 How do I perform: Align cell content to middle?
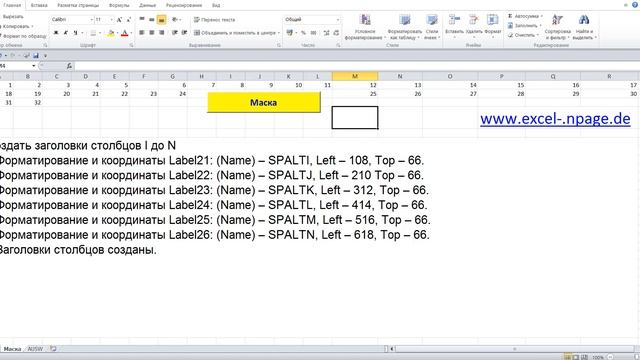[x=151, y=19]
